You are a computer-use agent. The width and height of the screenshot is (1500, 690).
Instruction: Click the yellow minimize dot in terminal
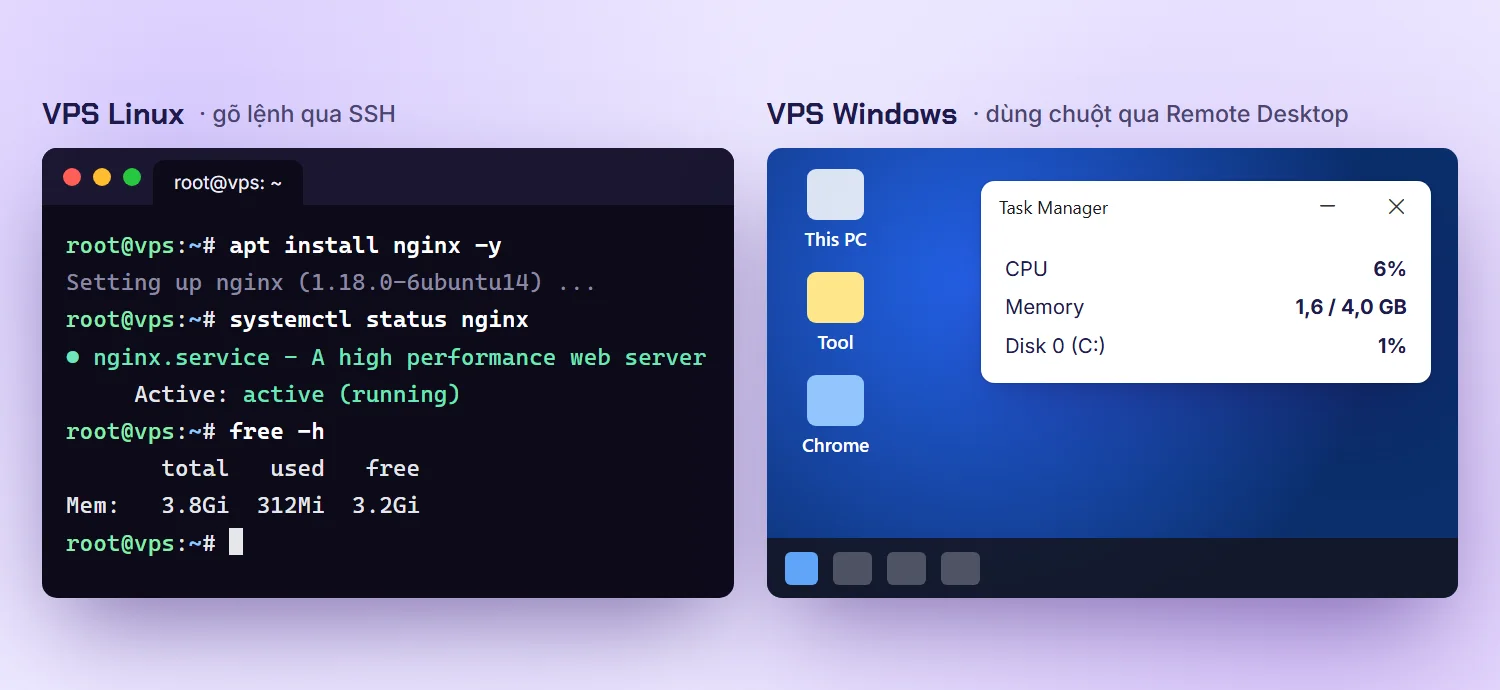tap(102, 177)
